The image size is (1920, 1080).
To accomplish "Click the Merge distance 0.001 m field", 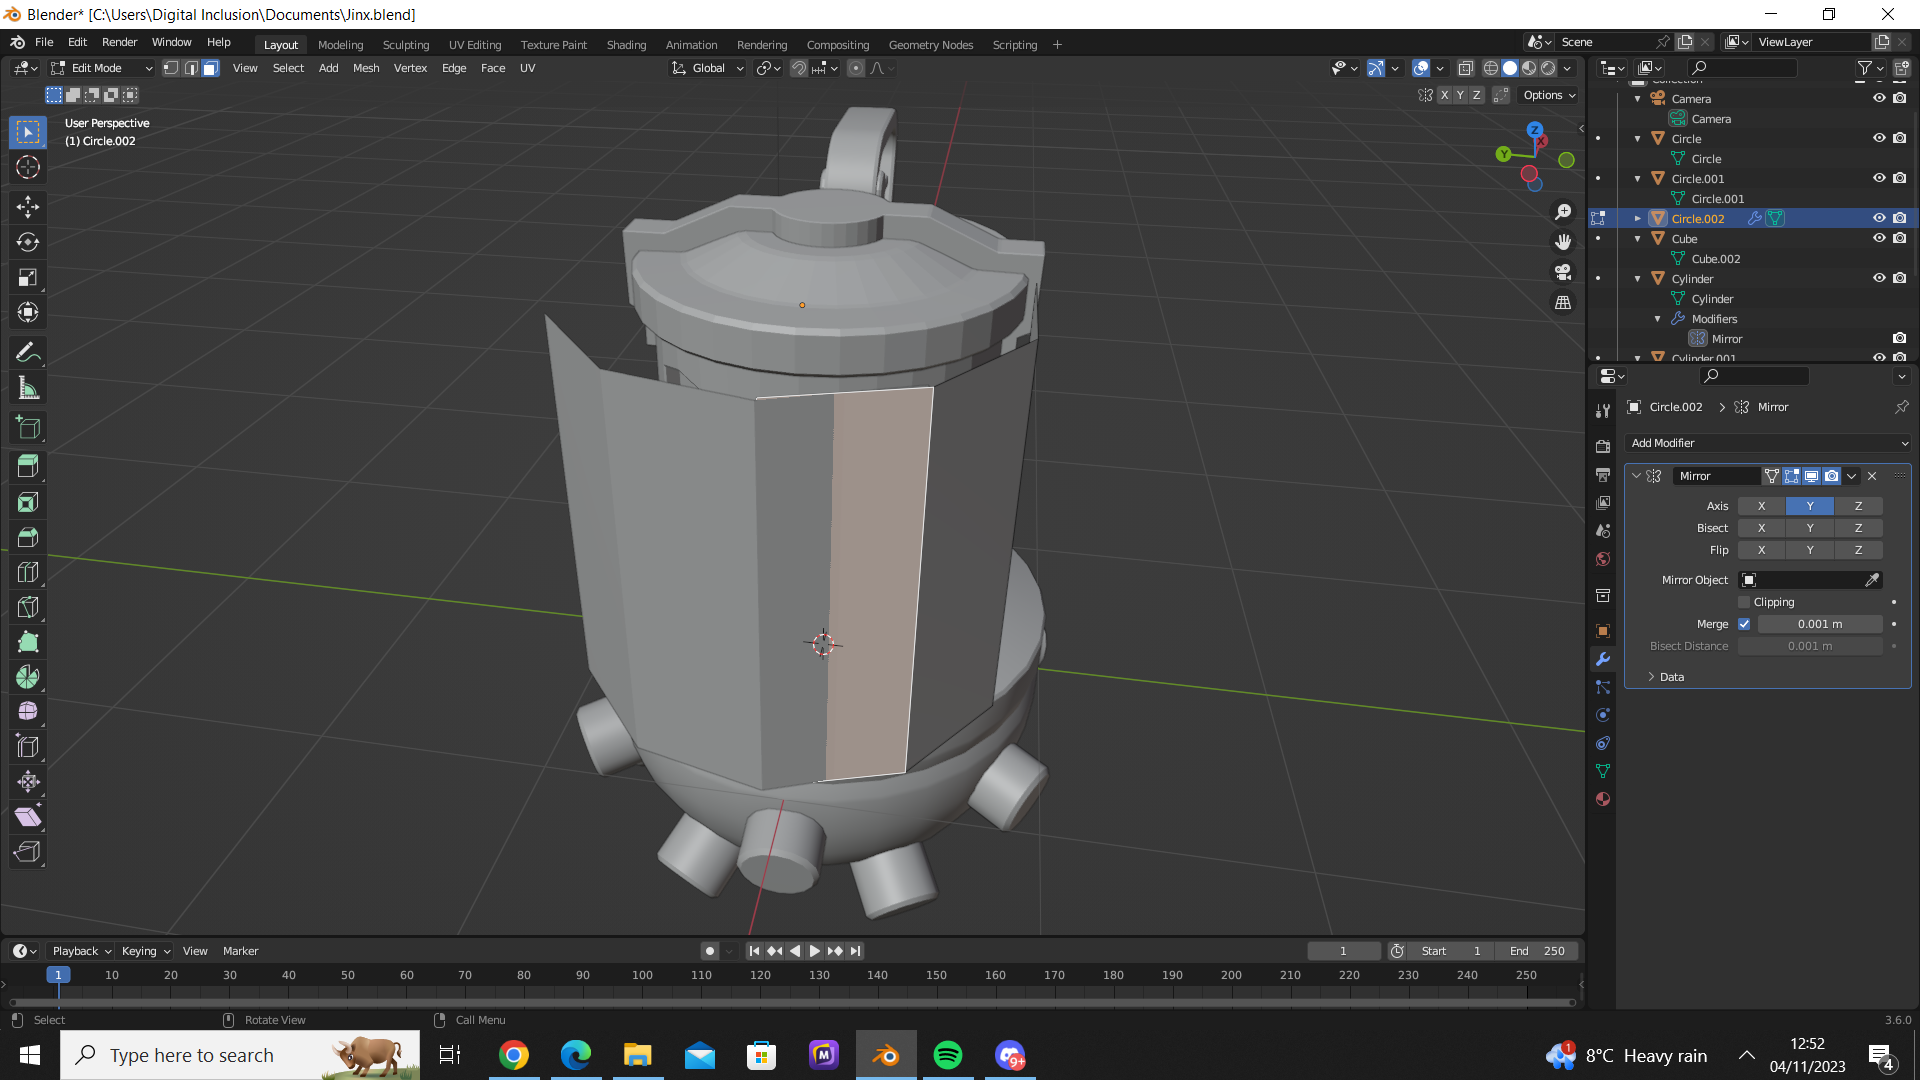I will click(1820, 624).
